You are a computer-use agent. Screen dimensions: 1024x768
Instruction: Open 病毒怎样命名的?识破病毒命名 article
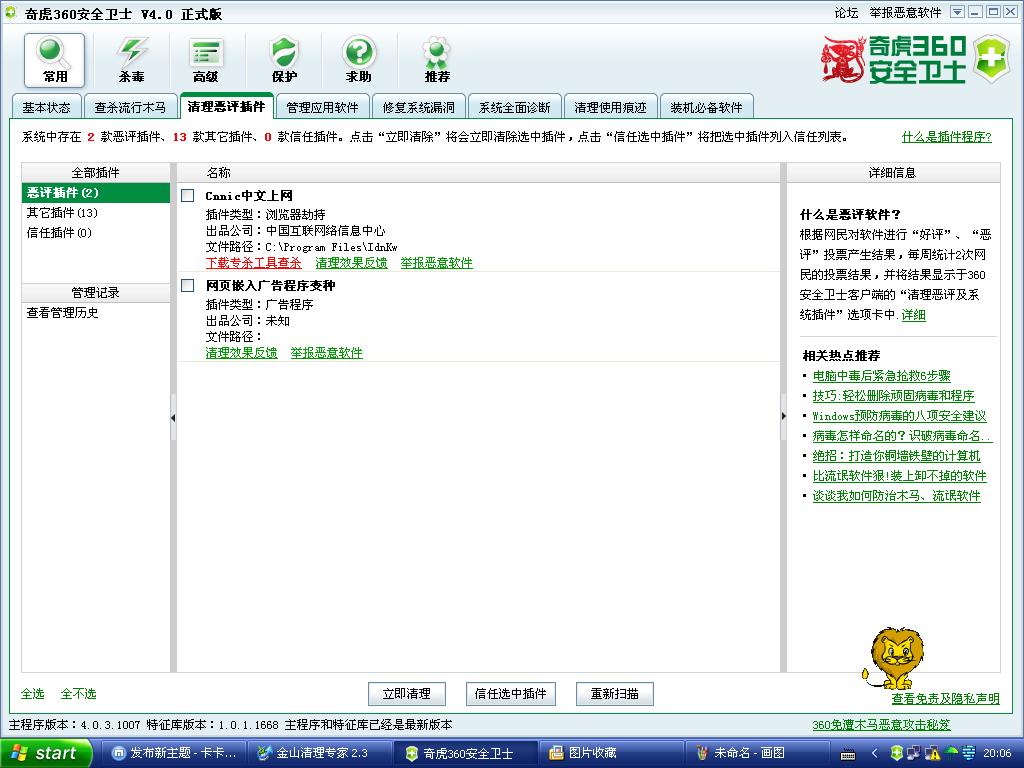[x=902, y=436]
